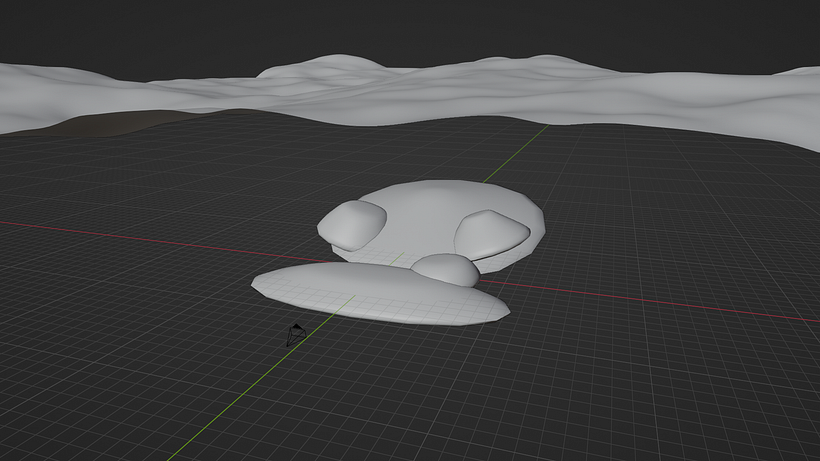Image resolution: width=820 pixels, height=461 pixels.
Task: Select the left rounded lump mesh
Action: (x=352, y=225)
